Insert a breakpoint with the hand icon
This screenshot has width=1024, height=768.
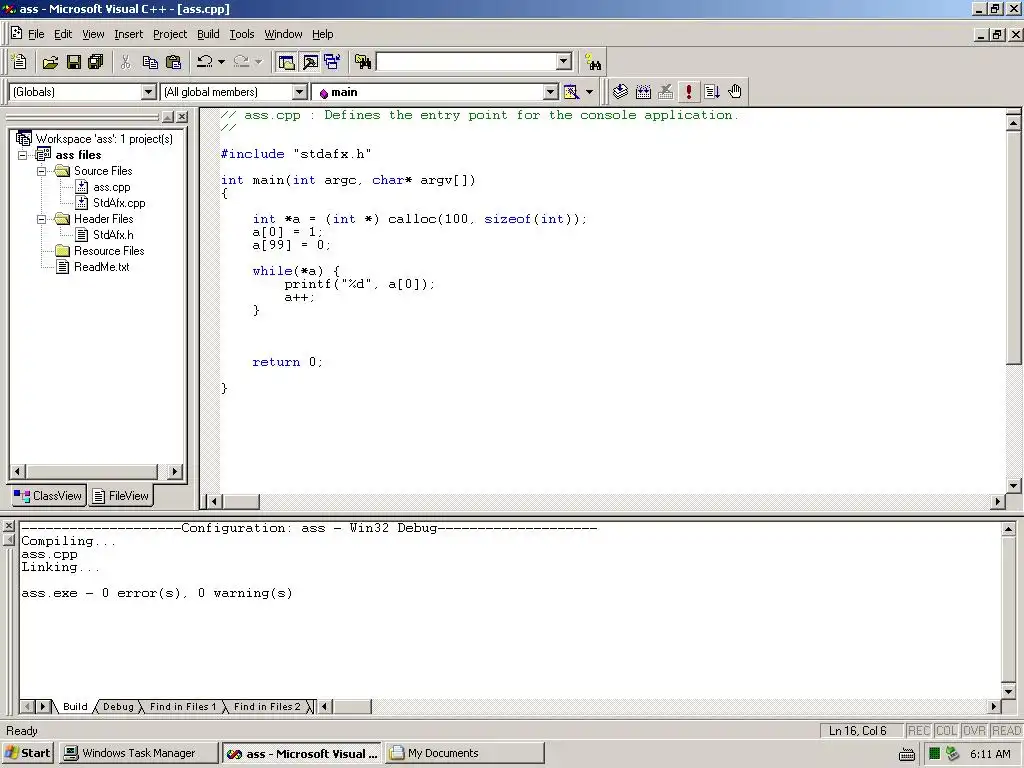(735, 91)
